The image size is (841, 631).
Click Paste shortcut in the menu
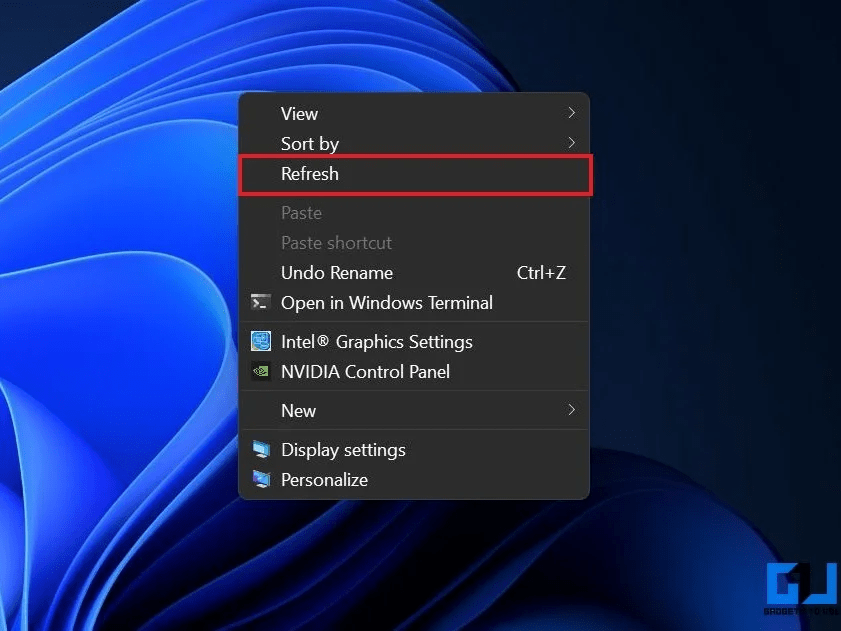click(336, 242)
